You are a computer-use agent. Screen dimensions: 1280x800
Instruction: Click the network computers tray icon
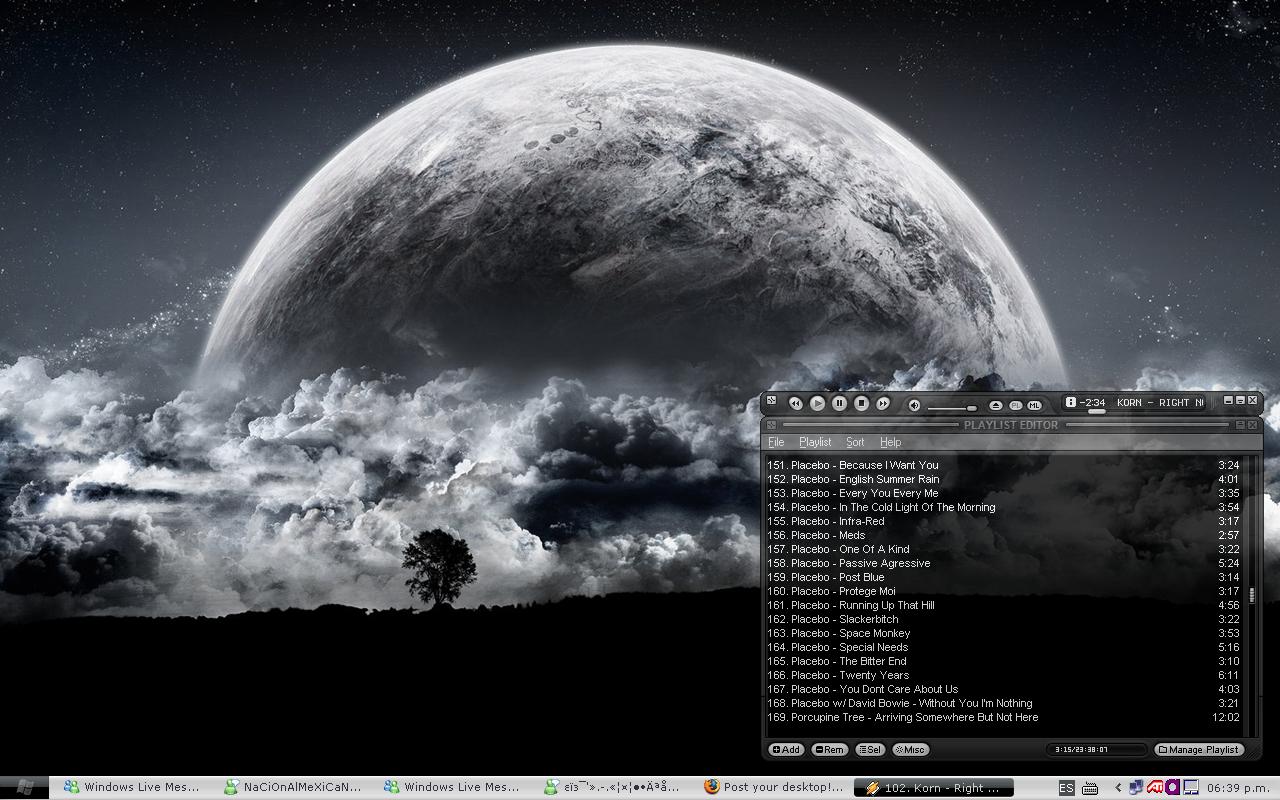(x=1136, y=787)
